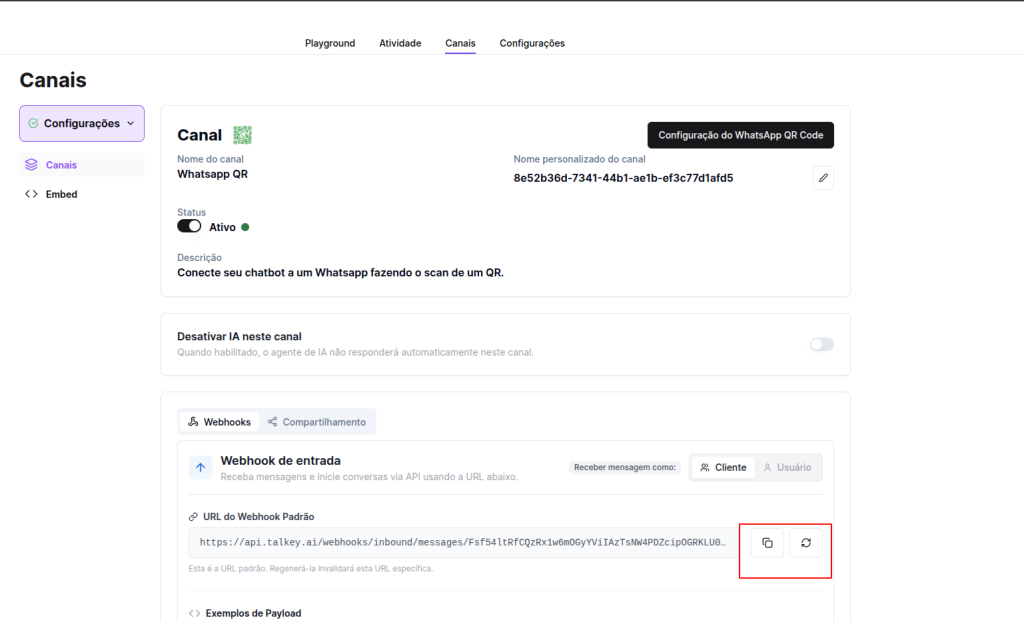1024x622 pixels.
Task: Copy the default webhook URL
Action: (x=767, y=543)
